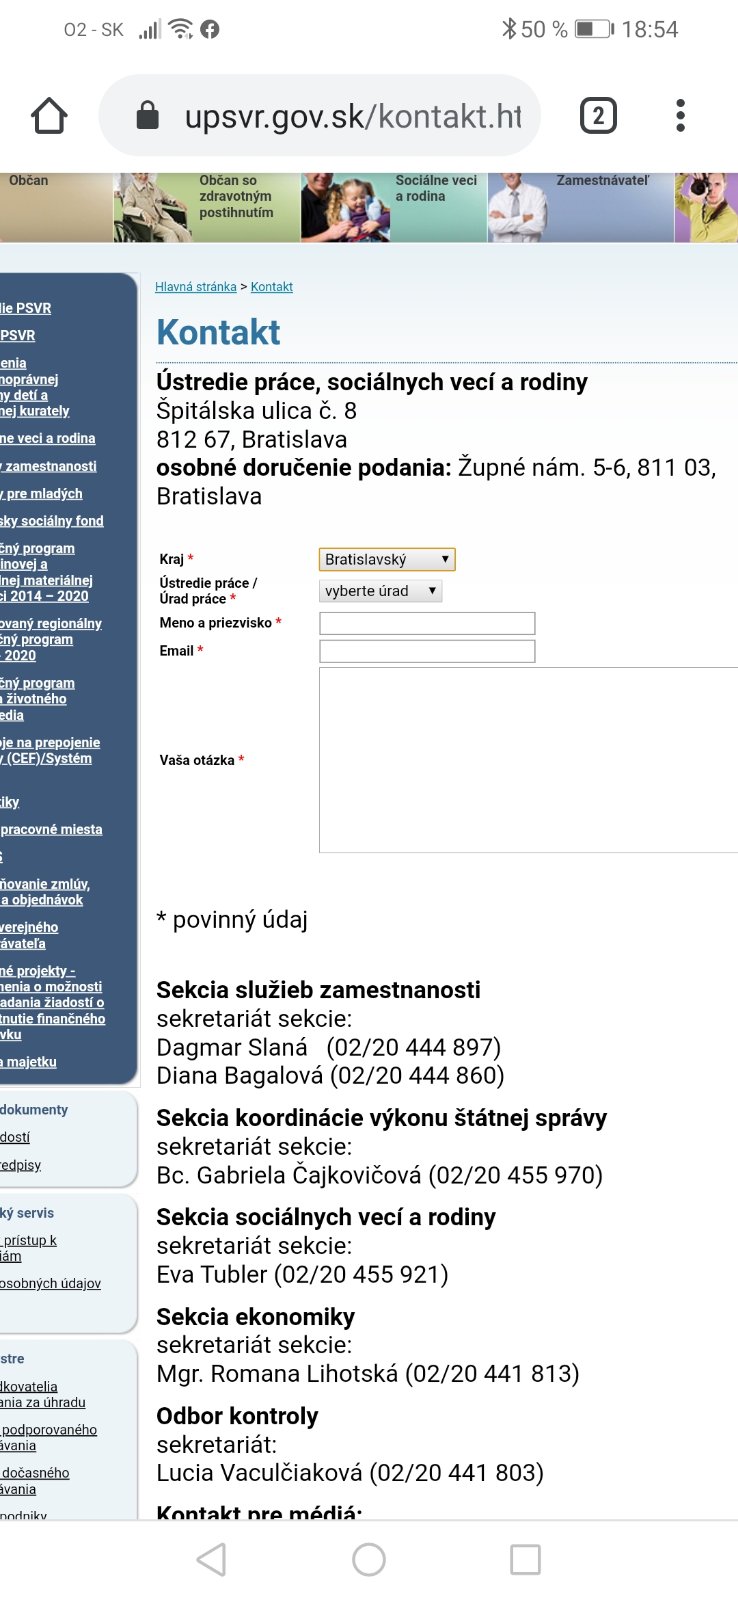Tap the browser home icon
The image size is (738, 1600).
[x=49, y=116]
